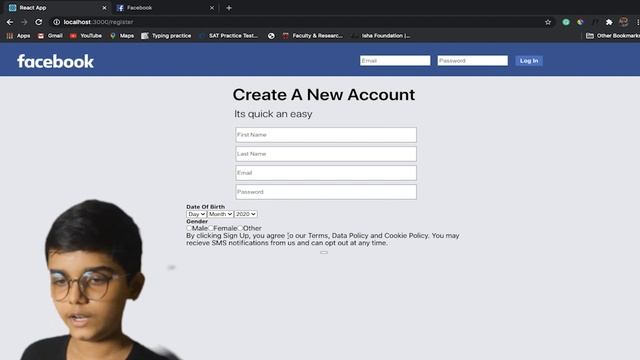Click the browser forward arrow
Viewport: 640px width, 360px height.
(24, 22)
